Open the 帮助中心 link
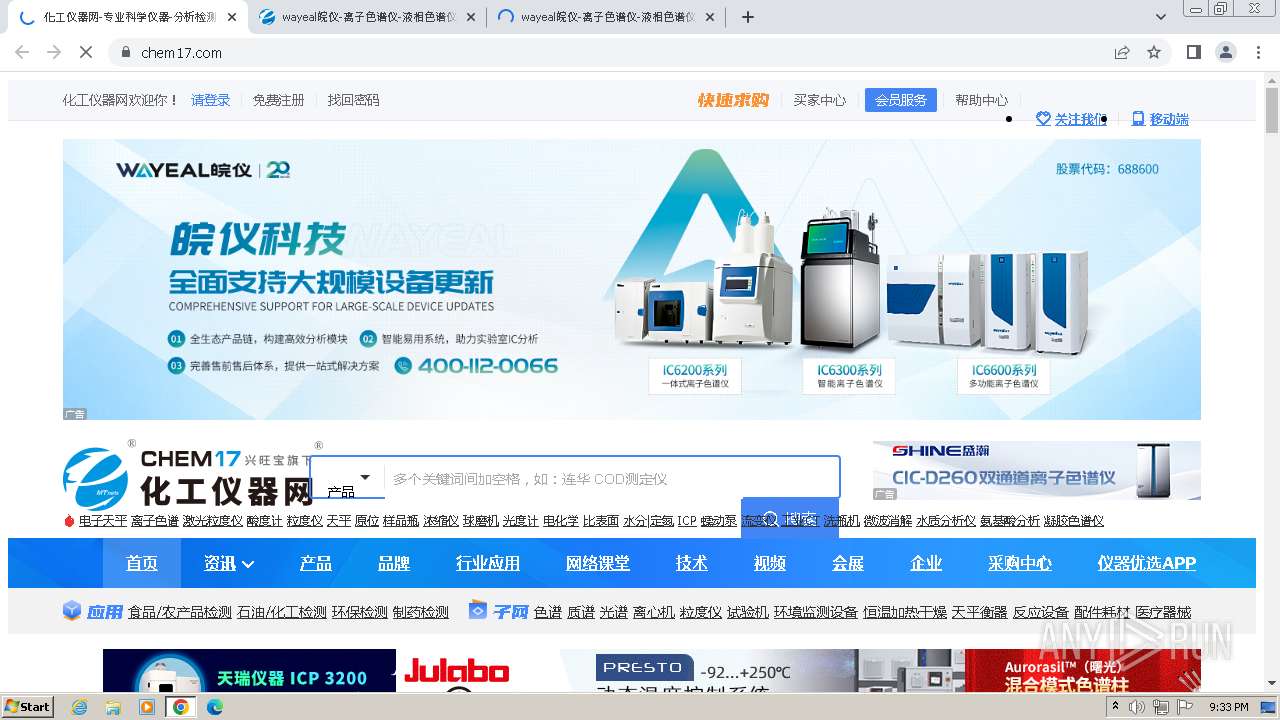The image size is (1280, 720). click(982, 100)
